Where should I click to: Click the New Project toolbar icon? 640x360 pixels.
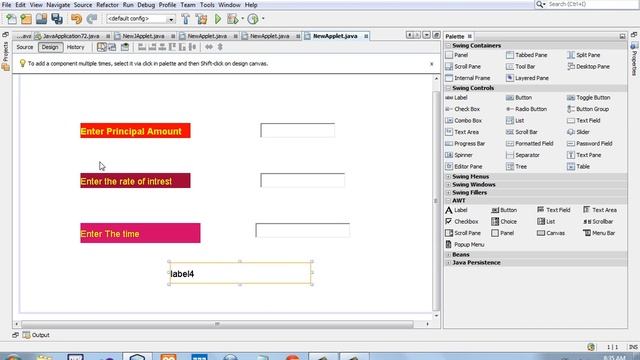pos(26,19)
